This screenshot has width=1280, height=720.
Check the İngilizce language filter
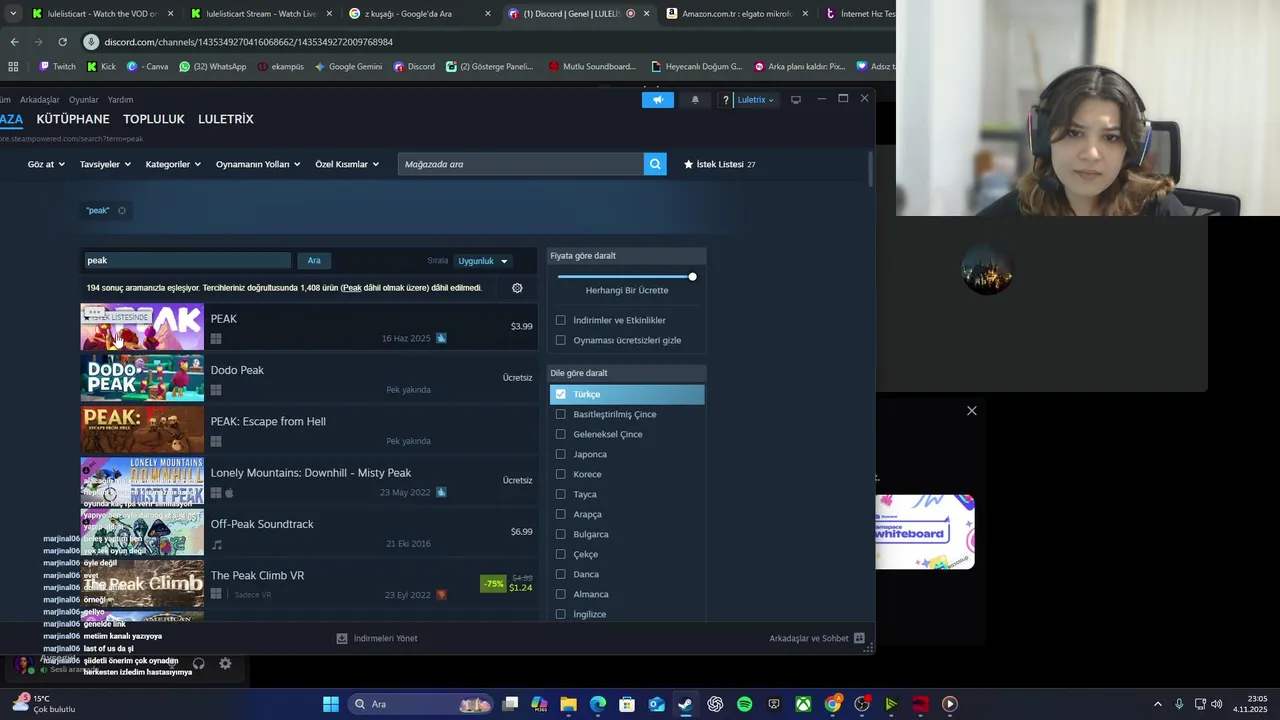(x=560, y=614)
